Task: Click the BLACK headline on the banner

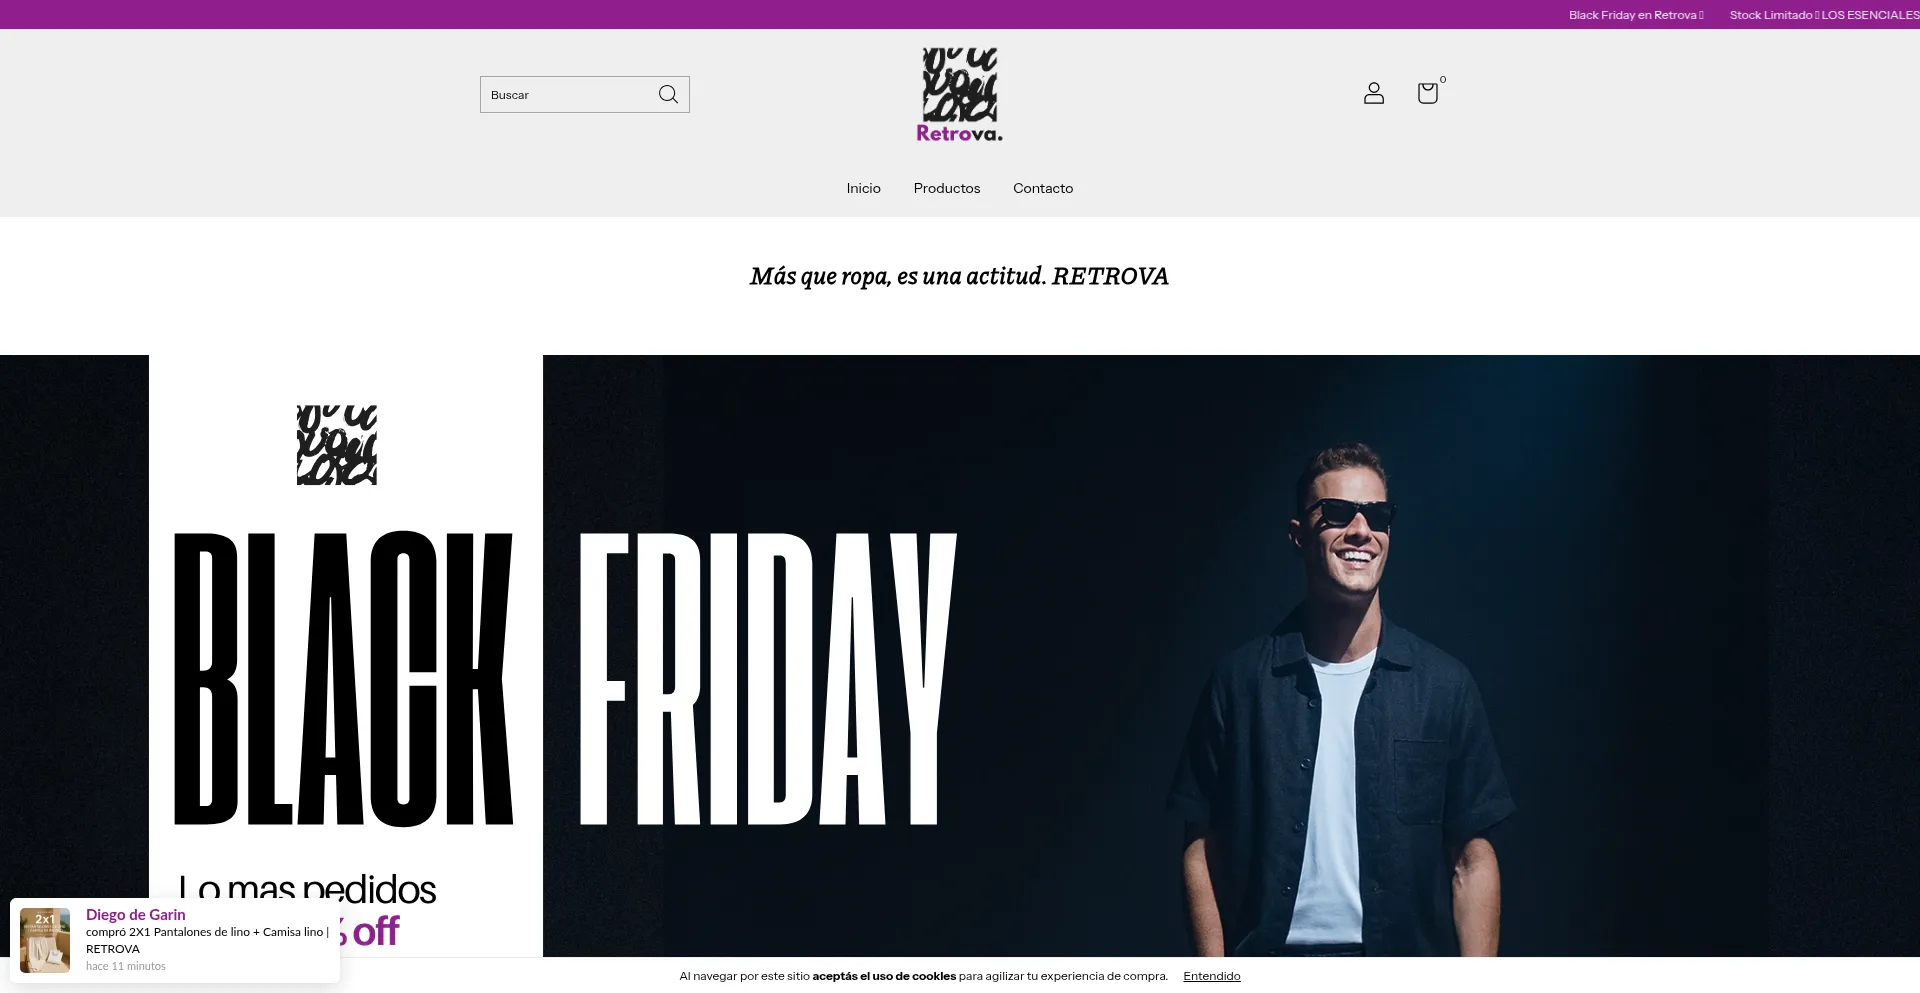Action: coord(344,679)
